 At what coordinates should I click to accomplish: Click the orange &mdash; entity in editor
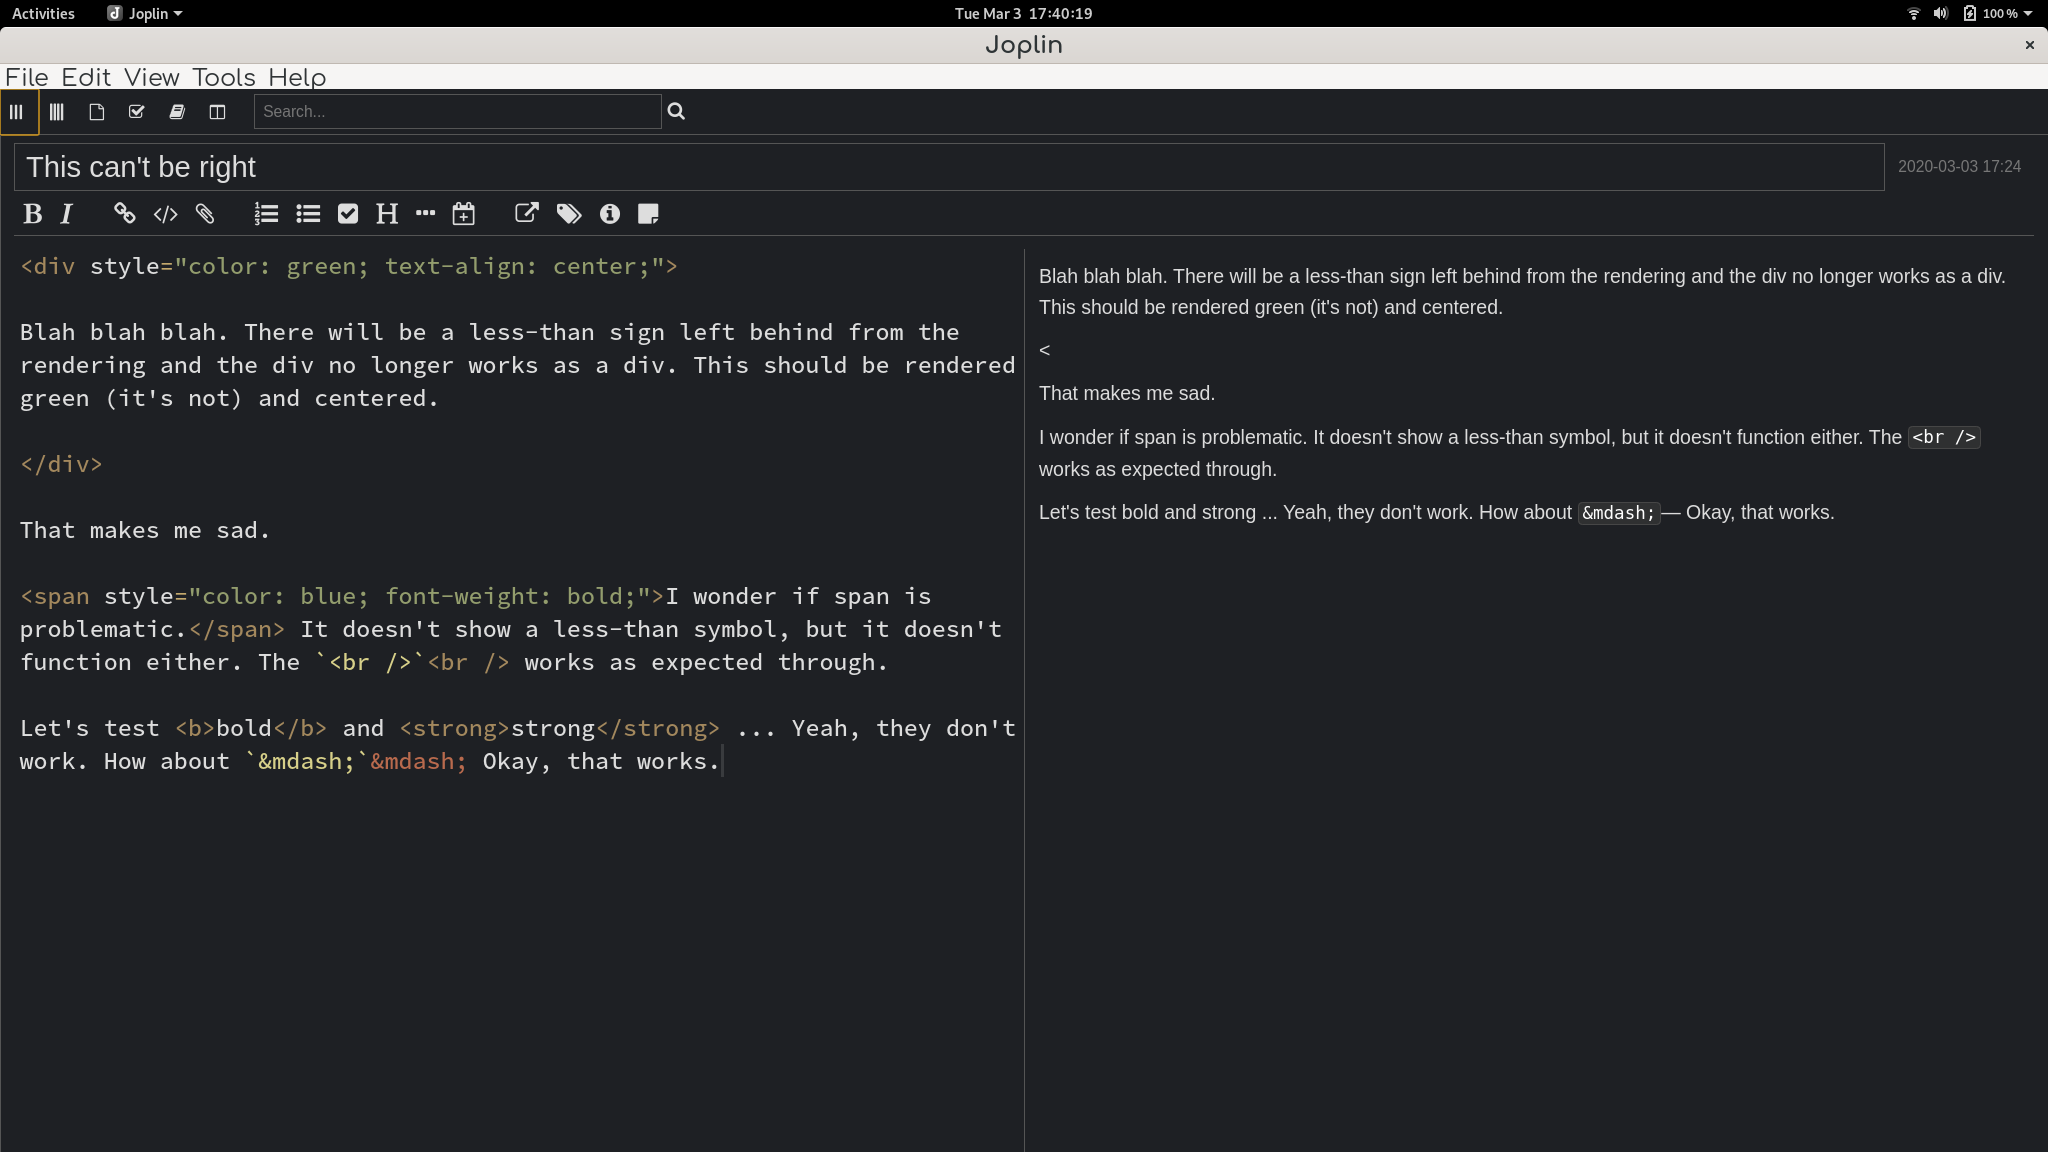pos(418,761)
